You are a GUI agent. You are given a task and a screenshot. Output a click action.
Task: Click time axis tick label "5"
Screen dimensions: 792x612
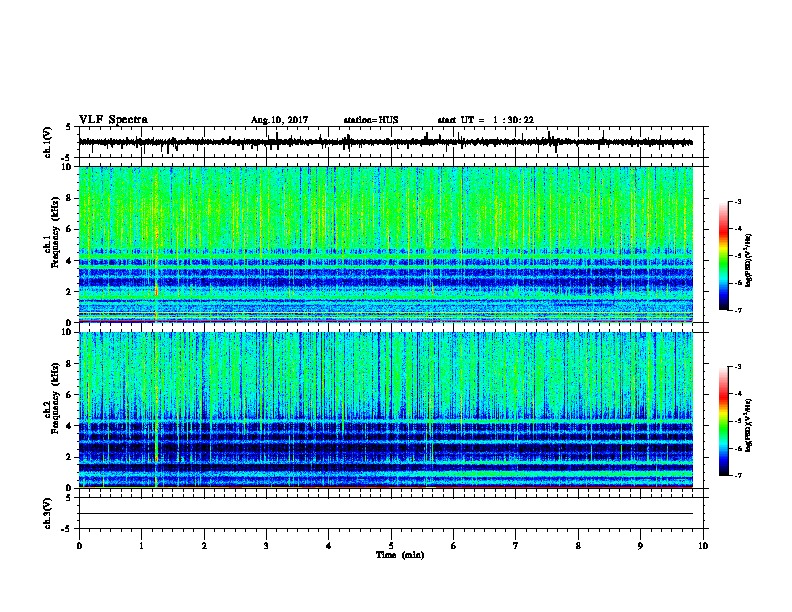[x=391, y=546]
